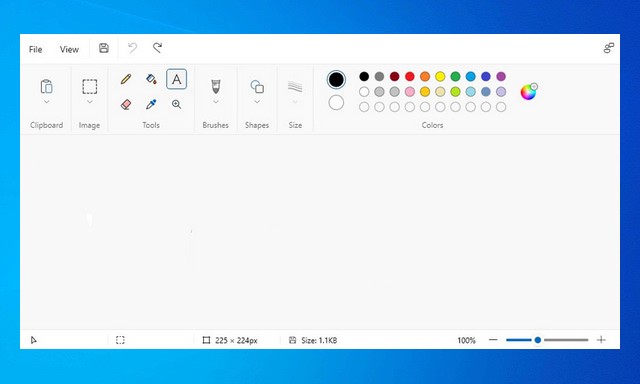The height and width of the screenshot is (384, 640).
Task: Select Color 1 black primary circle
Action: [x=336, y=80]
